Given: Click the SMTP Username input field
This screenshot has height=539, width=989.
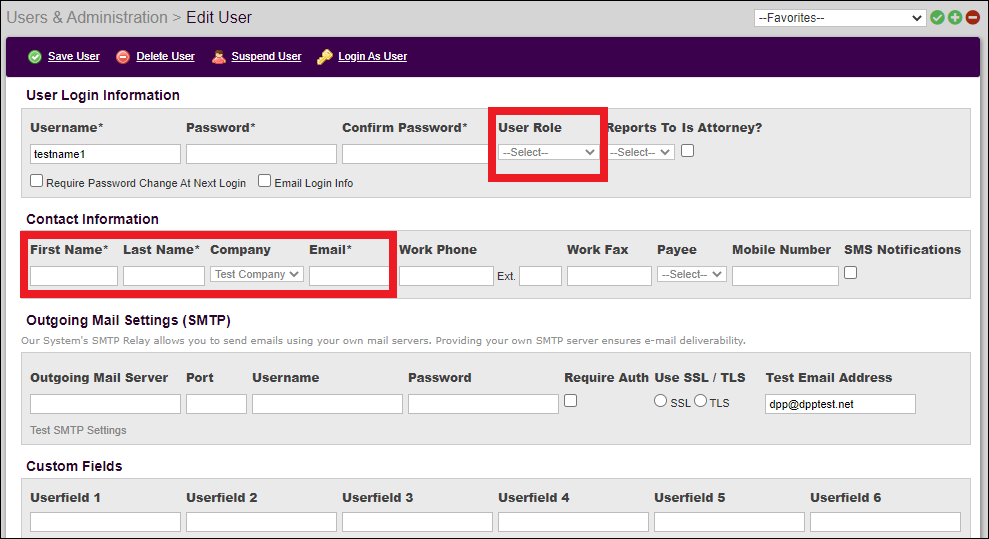Looking at the screenshot, I should (327, 404).
